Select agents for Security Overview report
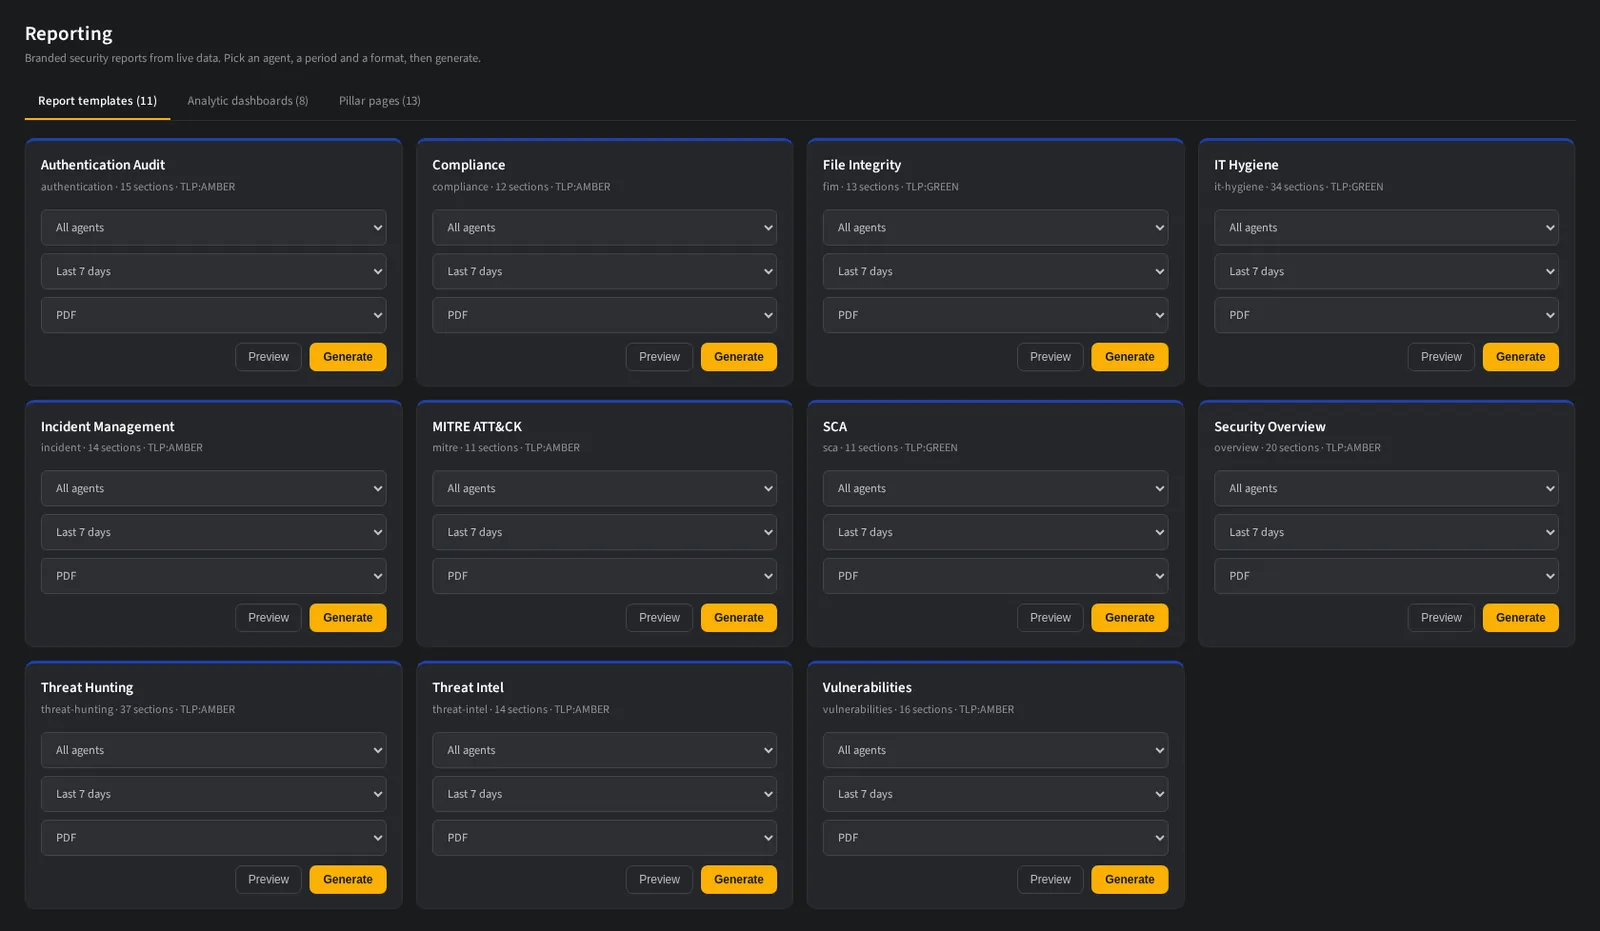The width and height of the screenshot is (1600, 931). 1387,489
